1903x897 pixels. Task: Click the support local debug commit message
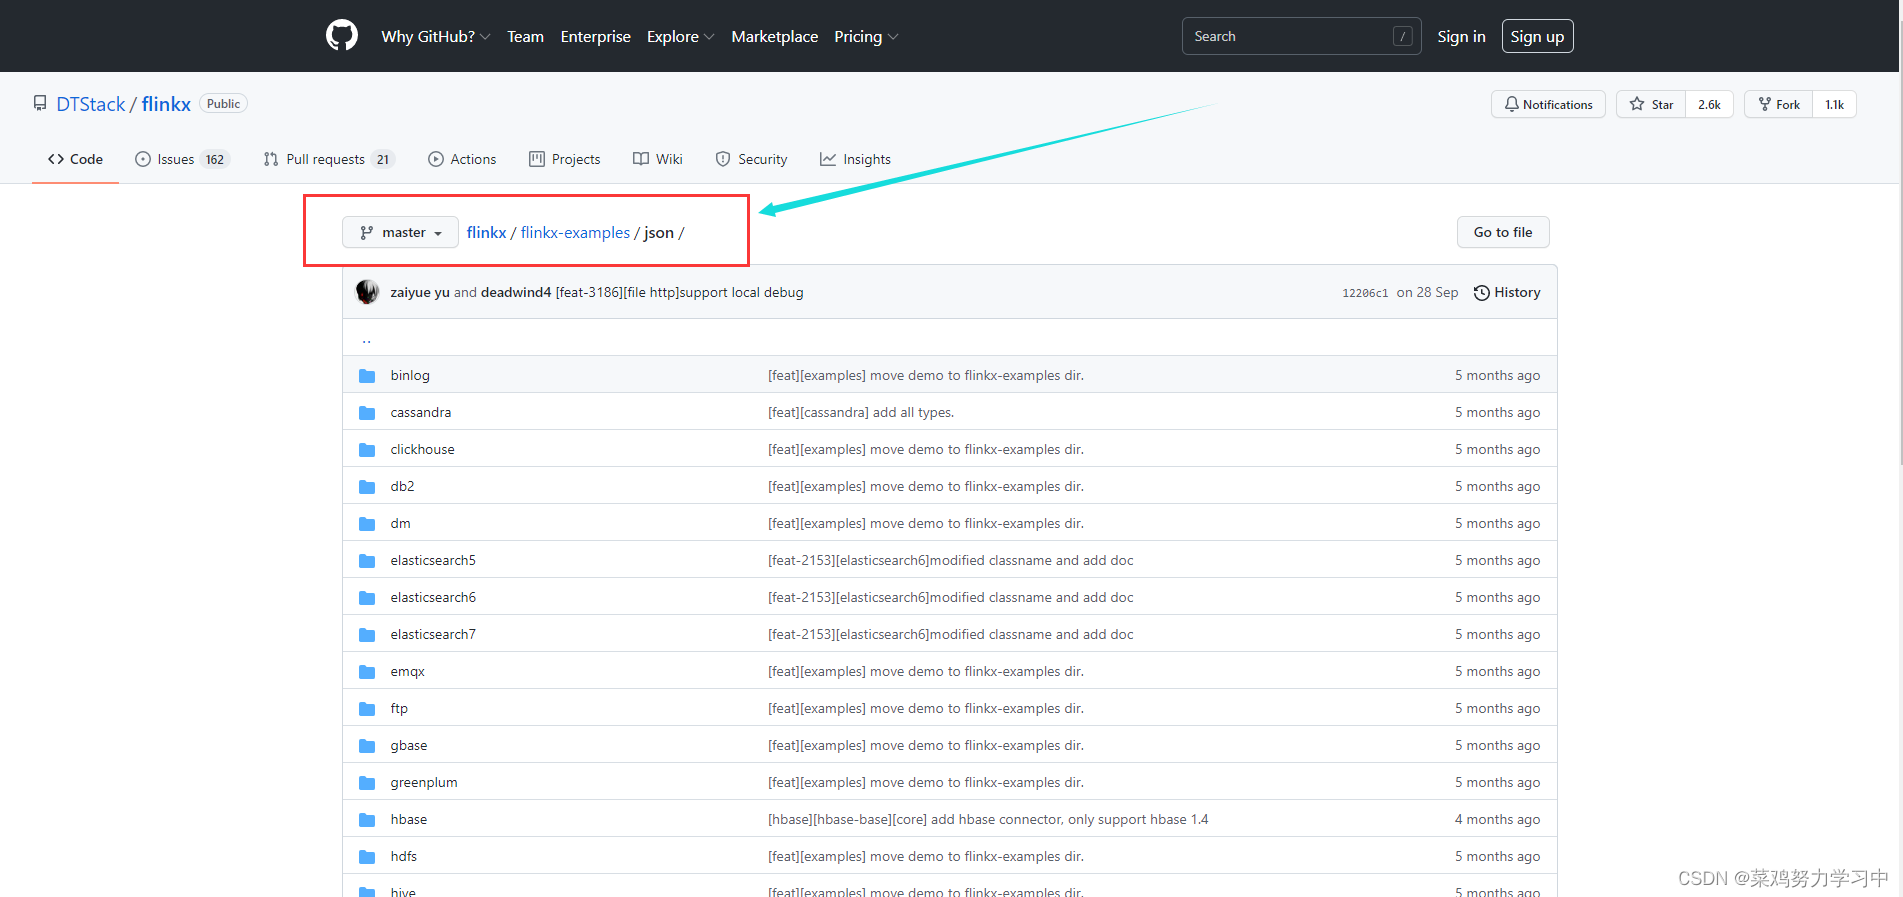[x=680, y=292]
